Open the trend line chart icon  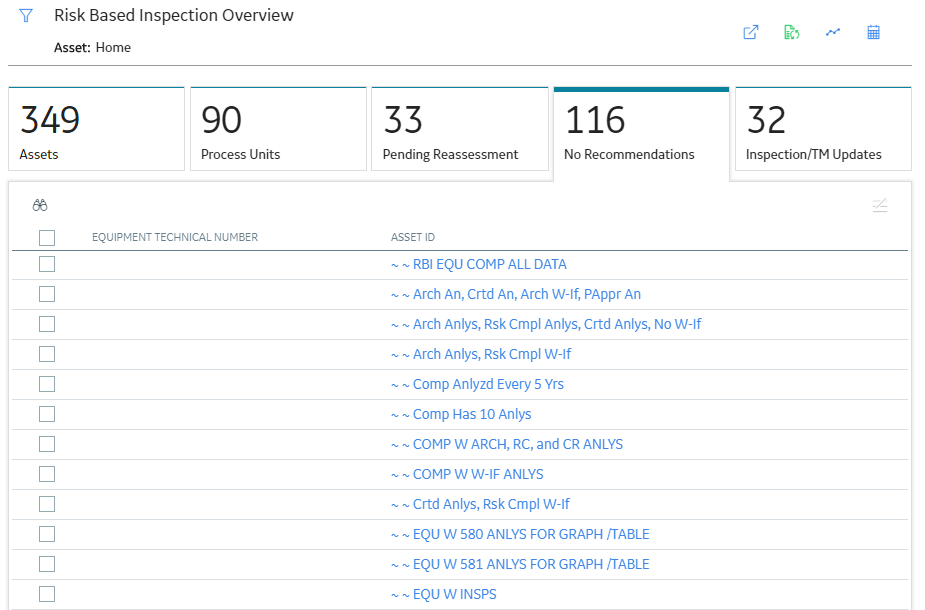[832, 32]
